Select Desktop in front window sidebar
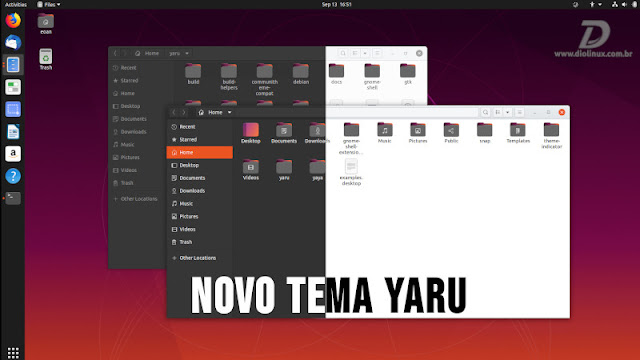This screenshot has height=360, width=640. tap(200, 165)
